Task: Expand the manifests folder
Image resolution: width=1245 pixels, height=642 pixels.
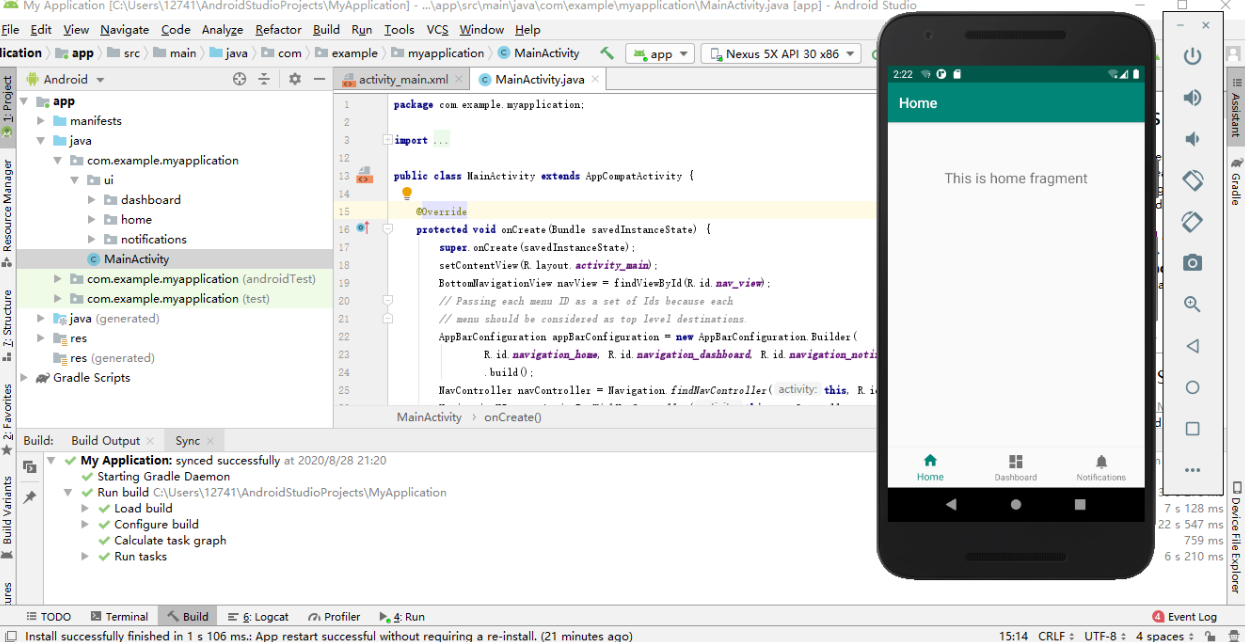Action: click(x=41, y=121)
